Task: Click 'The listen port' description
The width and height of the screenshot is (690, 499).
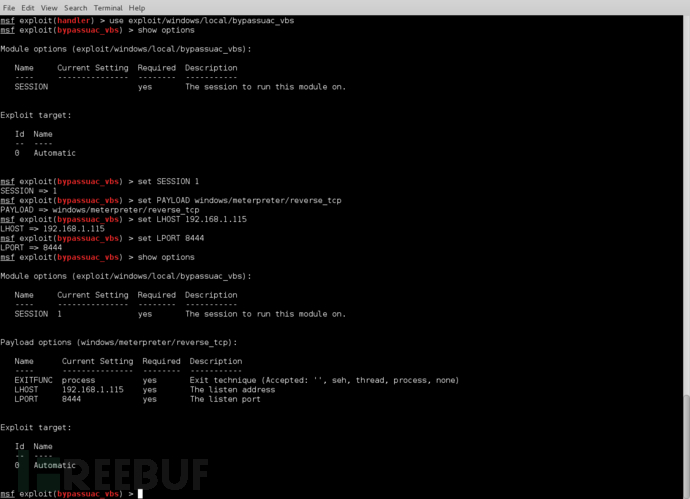Action: click(225, 399)
